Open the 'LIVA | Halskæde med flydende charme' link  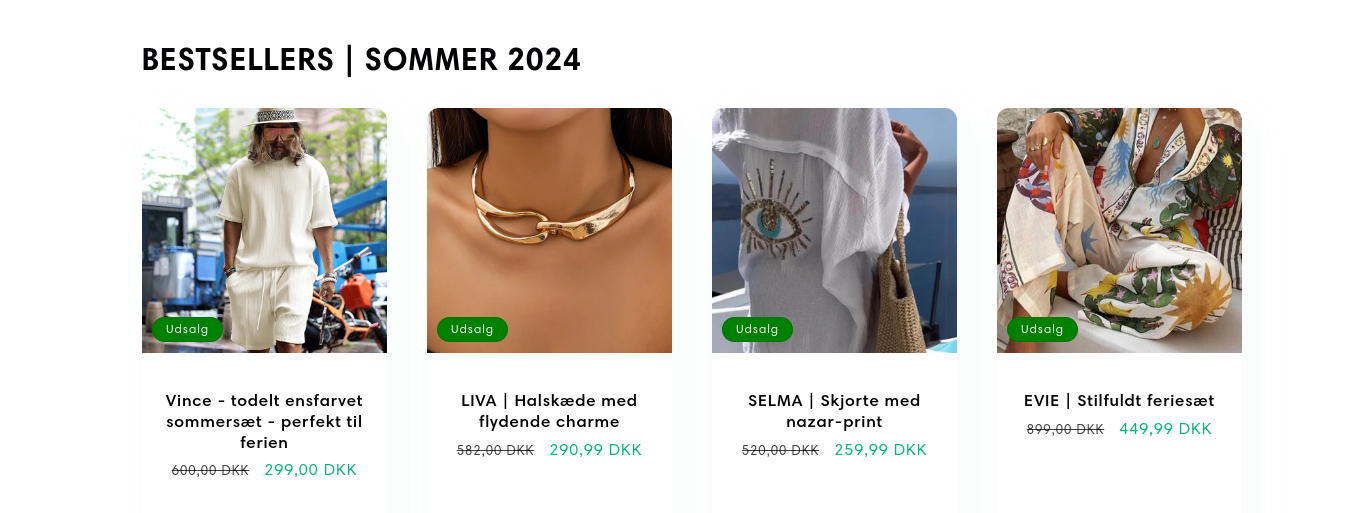pyautogui.click(x=549, y=411)
